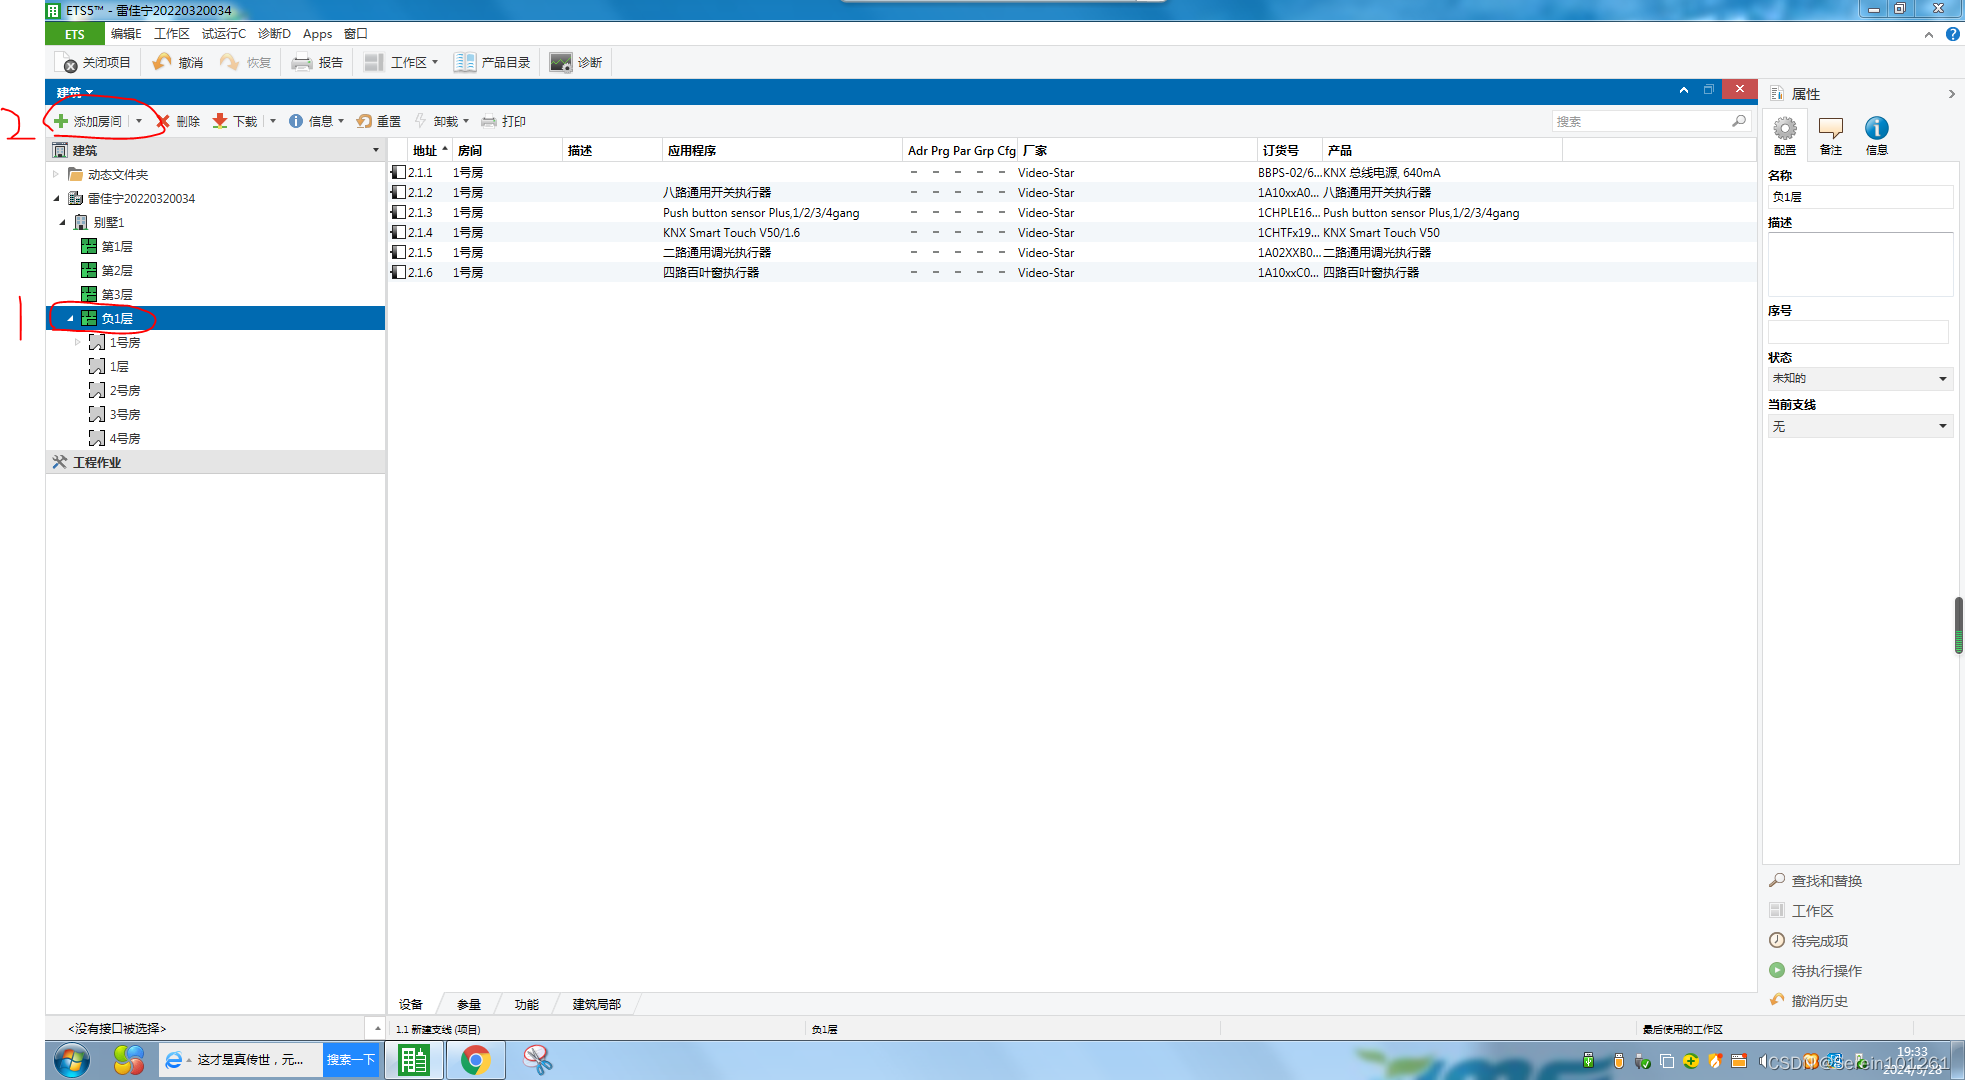Click the Download (下载) arrow icon
The image size is (1965, 1080).
tap(220, 121)
